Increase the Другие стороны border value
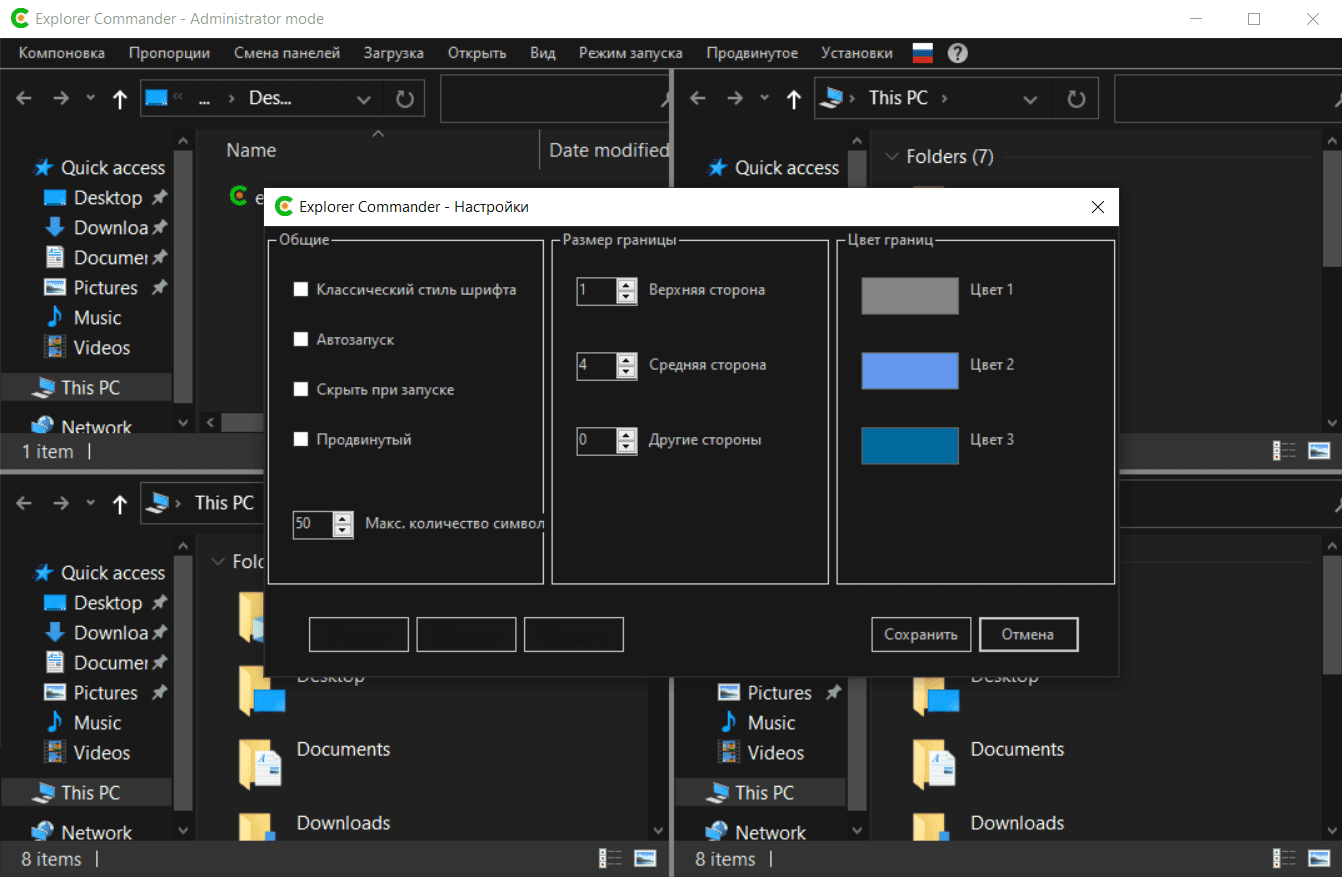1342x877 pixels. [627, 435]
